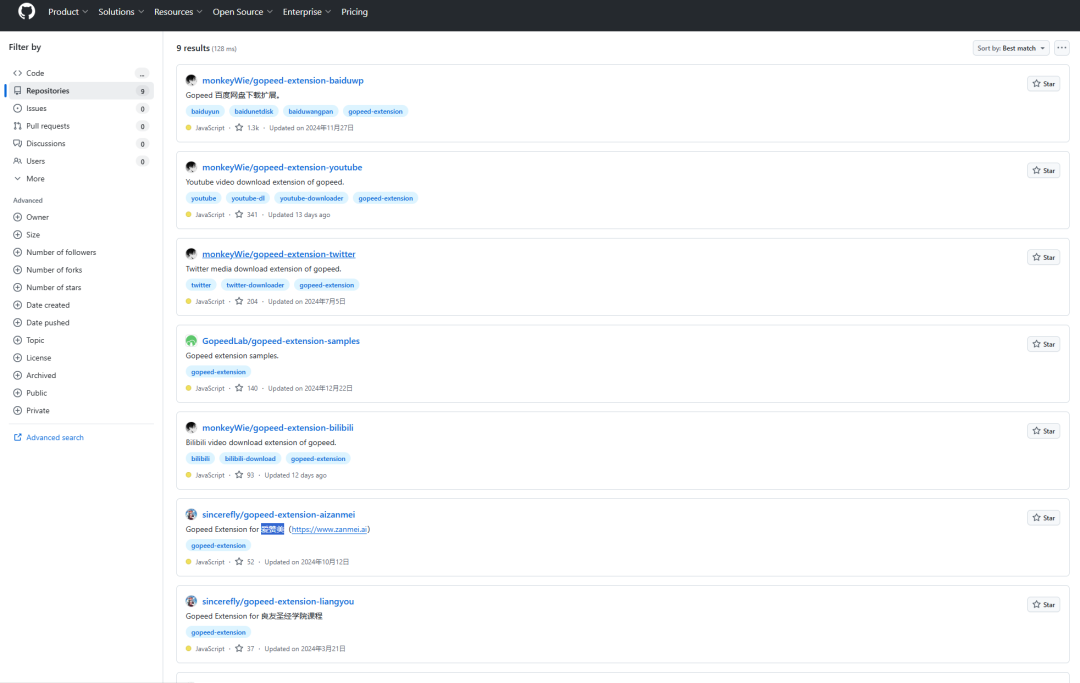
Task: Click the youtube-dl topic tag
Action: point(248,198)
